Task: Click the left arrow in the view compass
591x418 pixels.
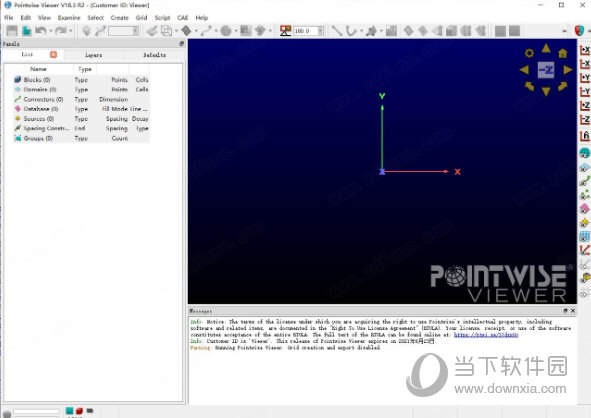Action: [524, 70]
